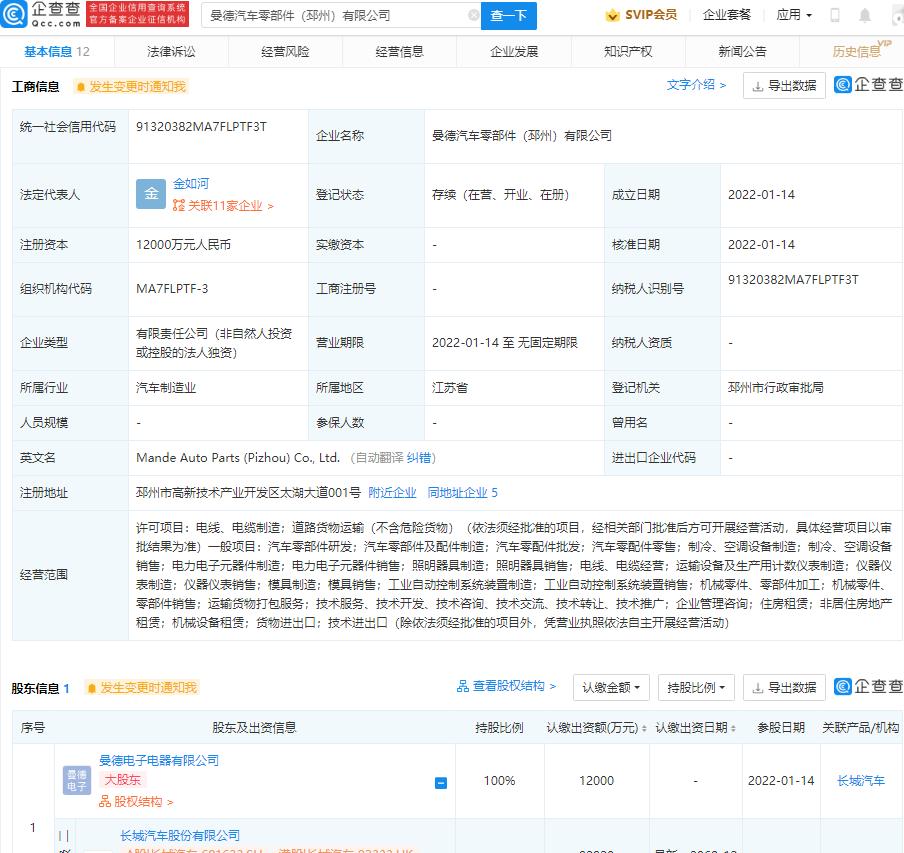
Task: Open the 同地址企业 5 link
Action: pyautogui.click(x=462, y=493)
